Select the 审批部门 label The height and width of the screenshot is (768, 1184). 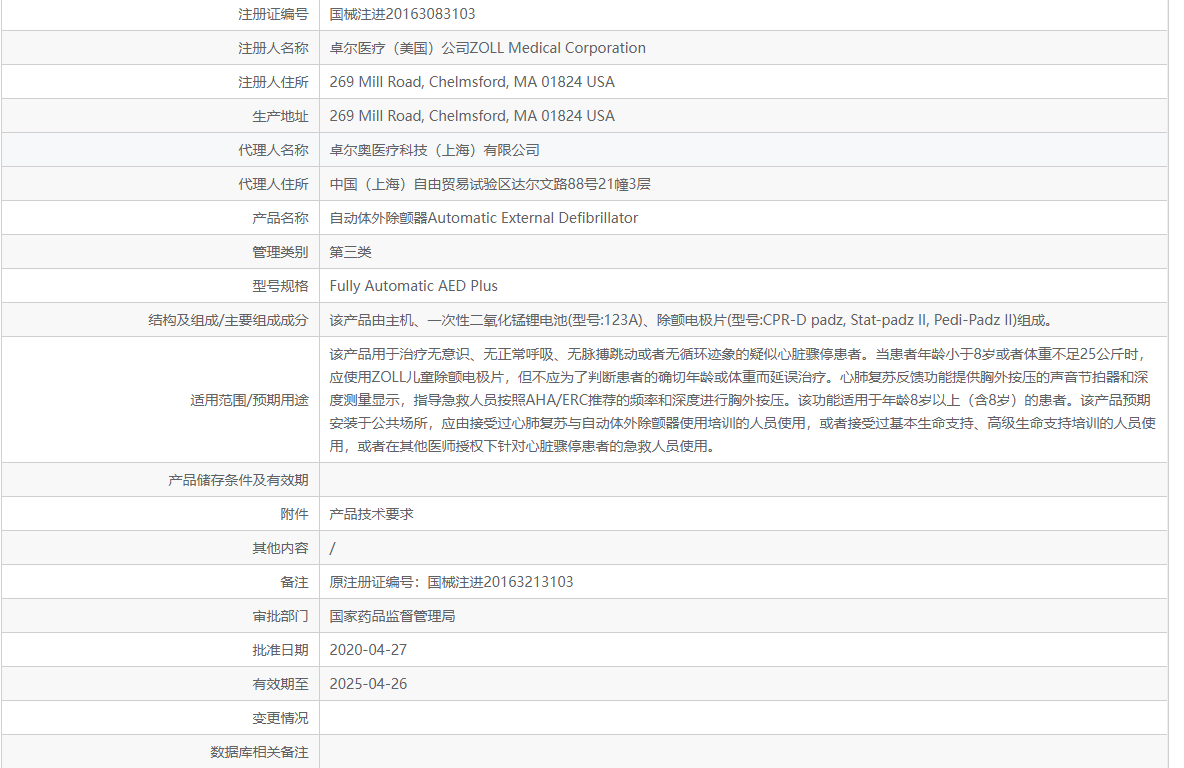(280, 616)
